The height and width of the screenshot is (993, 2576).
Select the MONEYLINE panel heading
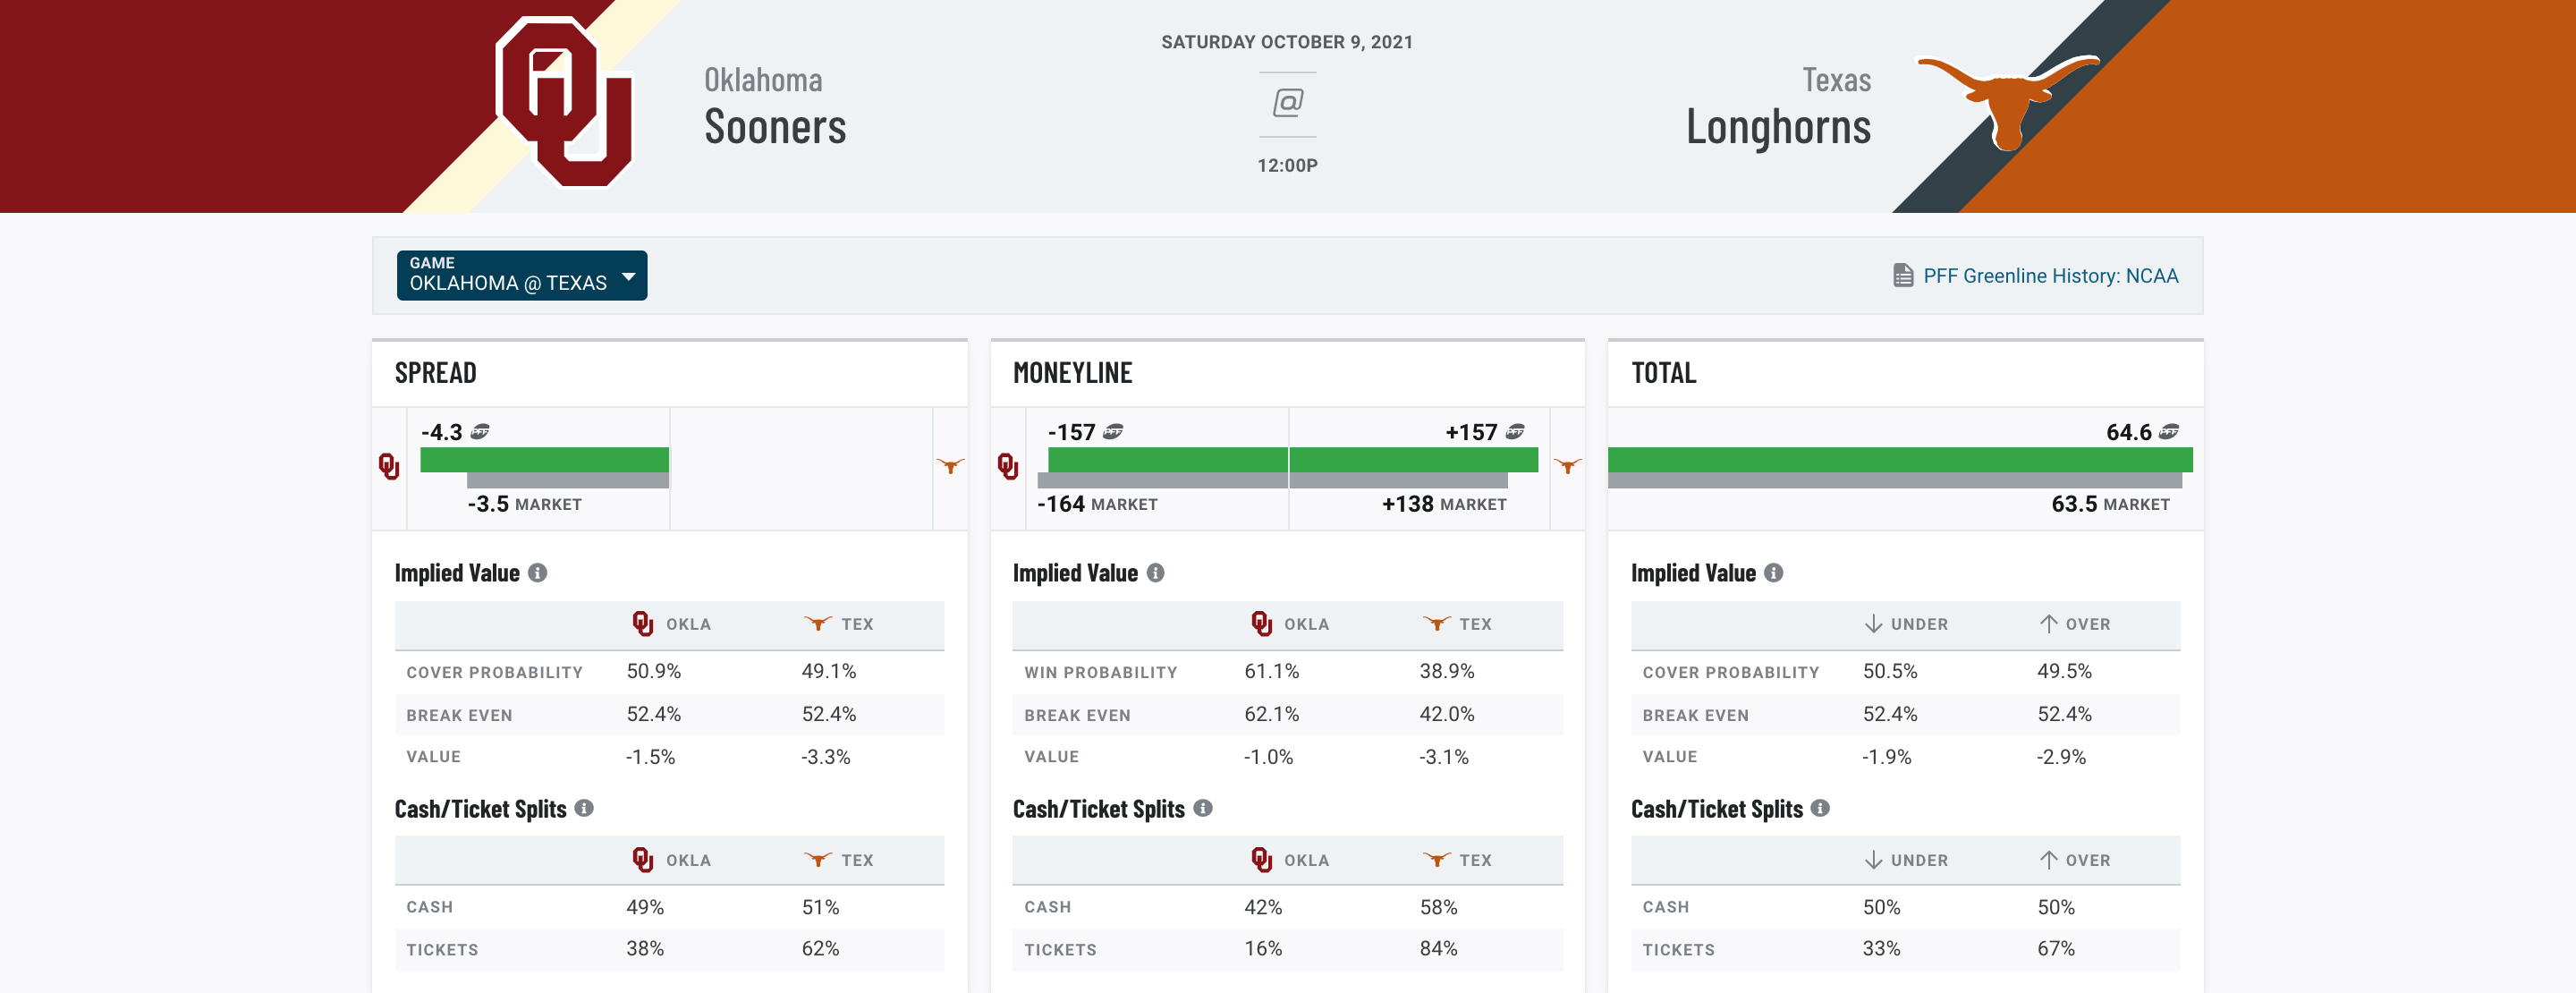click(x=1072, y=373)
